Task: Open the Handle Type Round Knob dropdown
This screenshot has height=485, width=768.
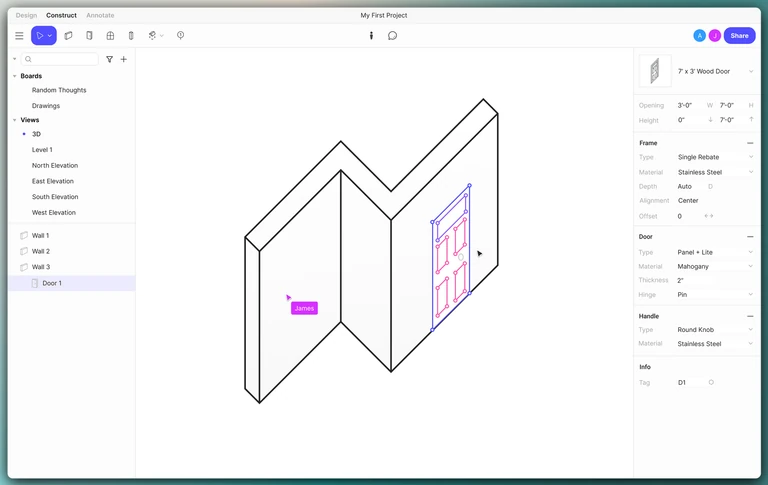Action: point(716,330)
